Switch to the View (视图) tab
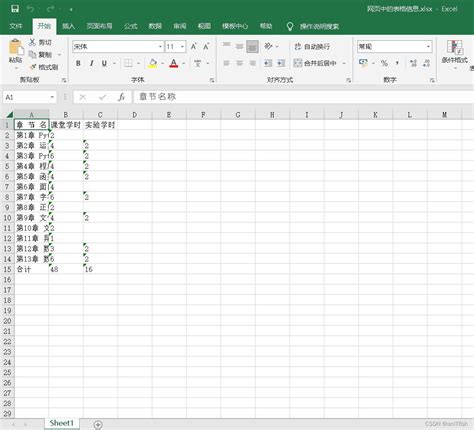Screen dimensions: 474x430 [x=204, y=26]
